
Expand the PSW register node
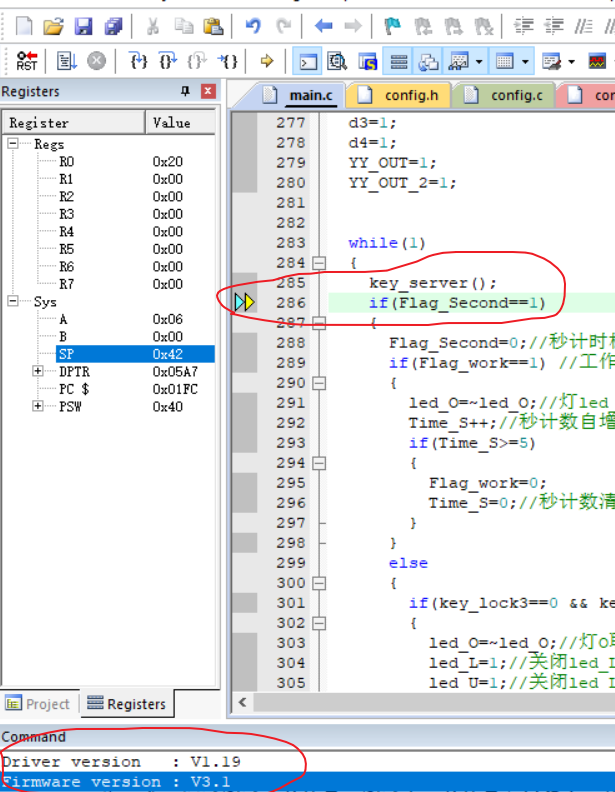click(38, 406)
